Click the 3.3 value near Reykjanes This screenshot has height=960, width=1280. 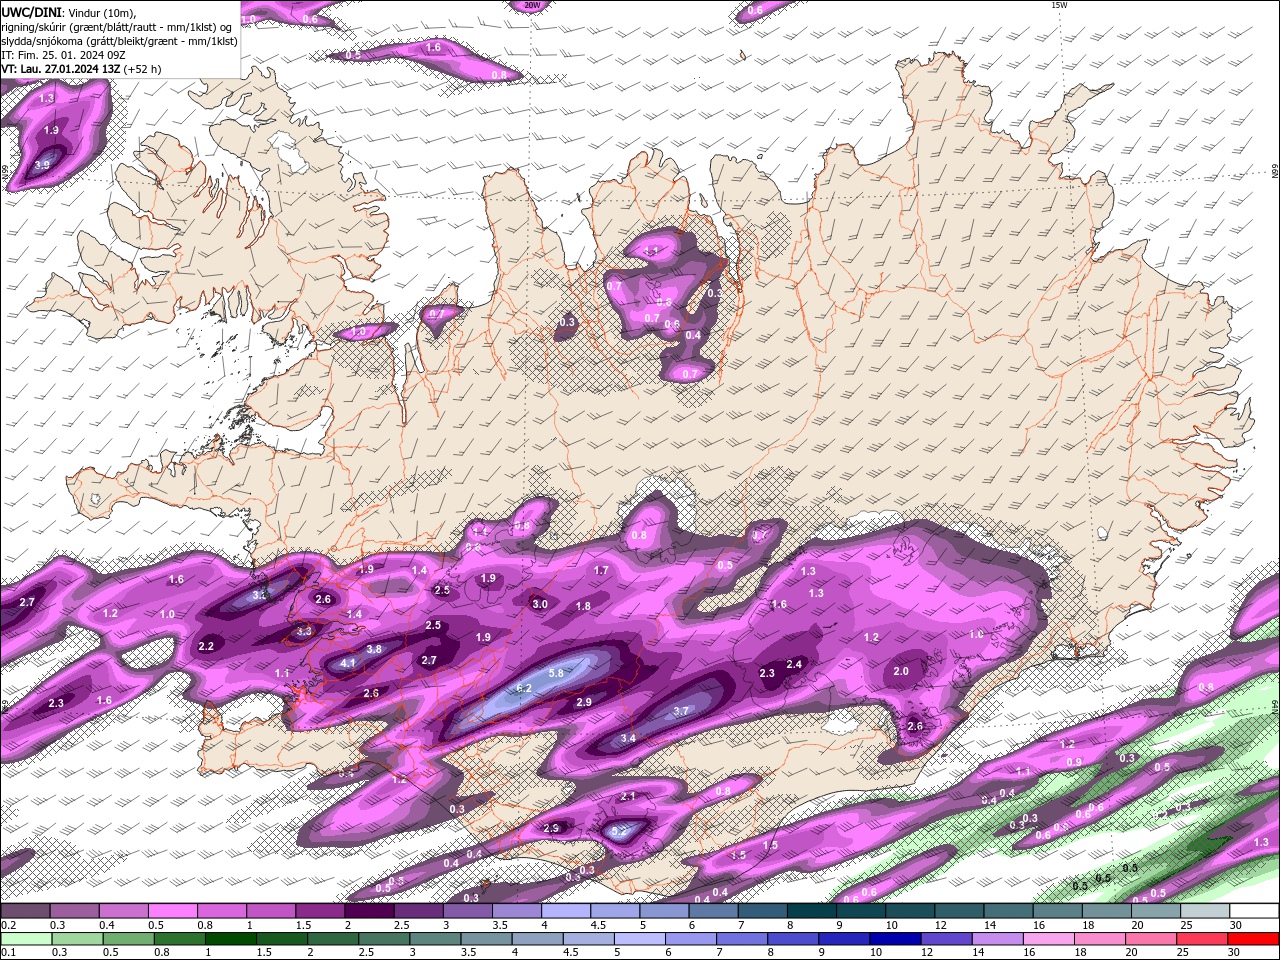304,631
